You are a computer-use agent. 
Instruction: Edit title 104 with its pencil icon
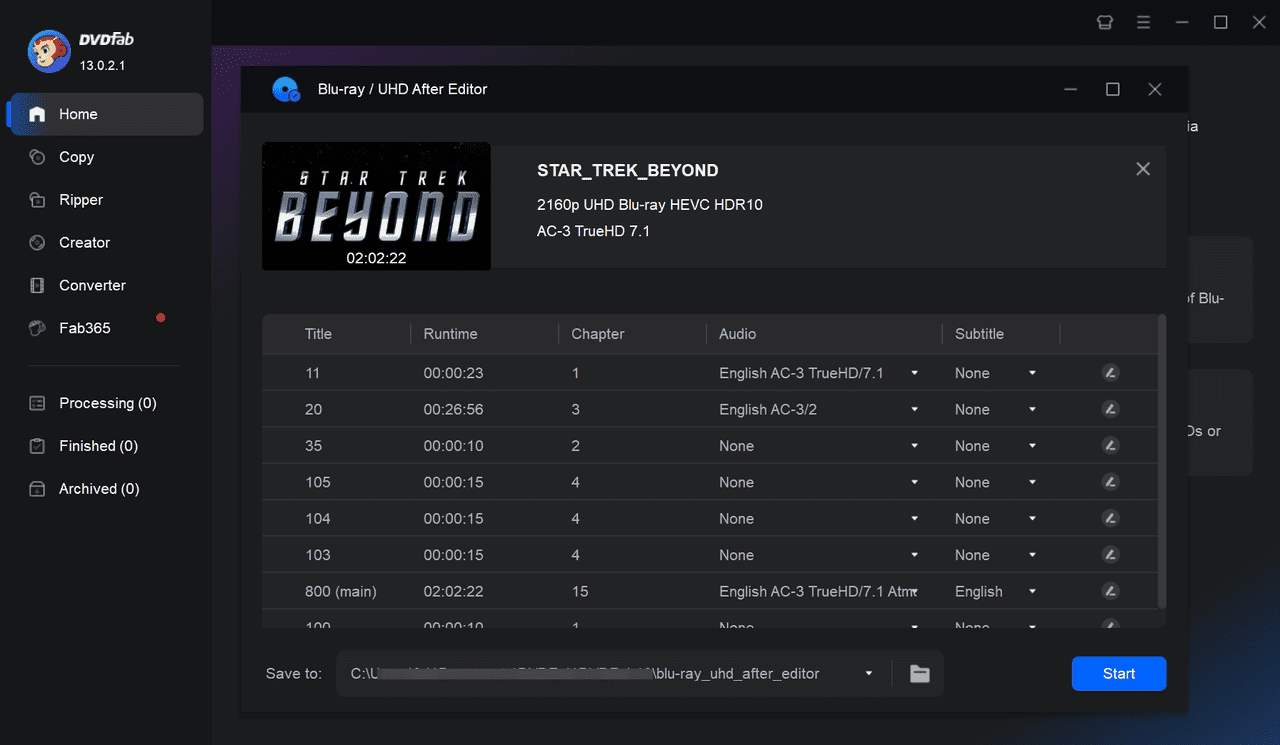coord(1110,518)
